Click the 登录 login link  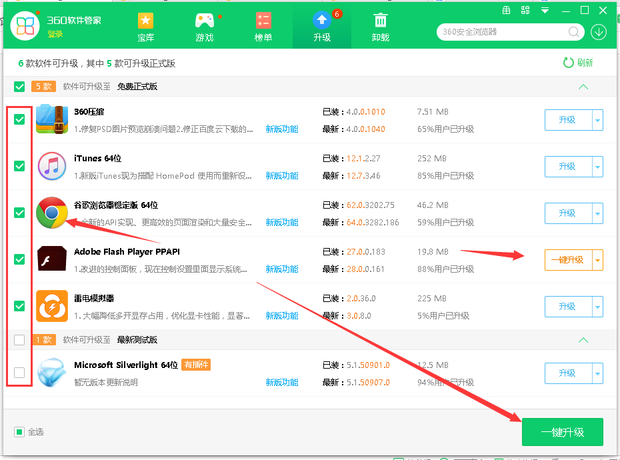pos(55,34)
